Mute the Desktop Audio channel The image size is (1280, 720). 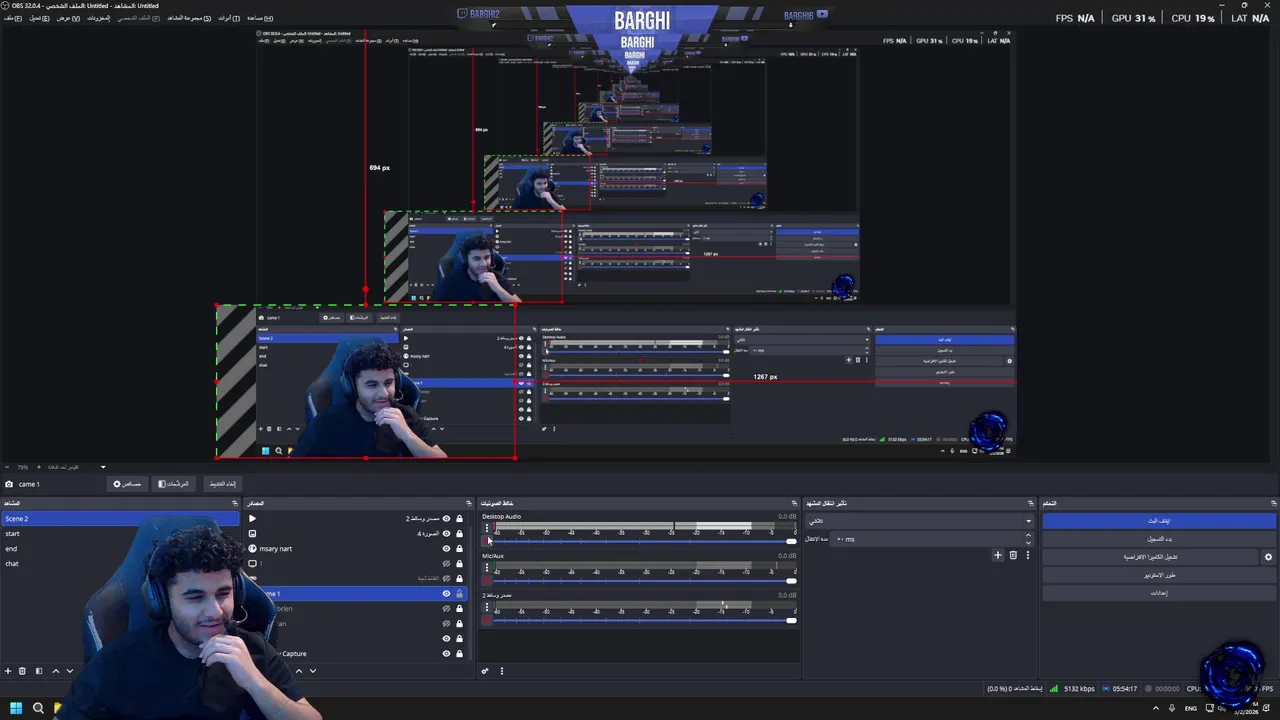click(x=488, y=541)
